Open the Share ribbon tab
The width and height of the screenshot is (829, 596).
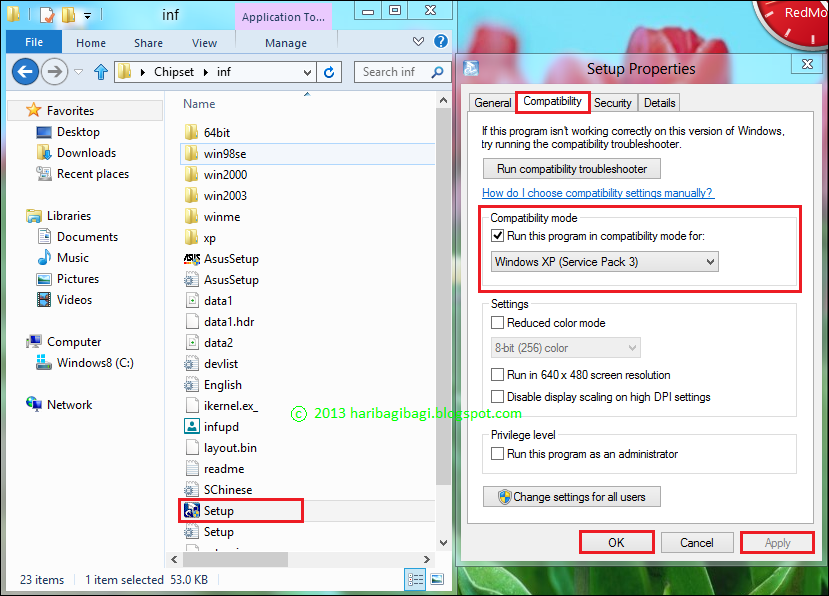click(x=147, y=42)
